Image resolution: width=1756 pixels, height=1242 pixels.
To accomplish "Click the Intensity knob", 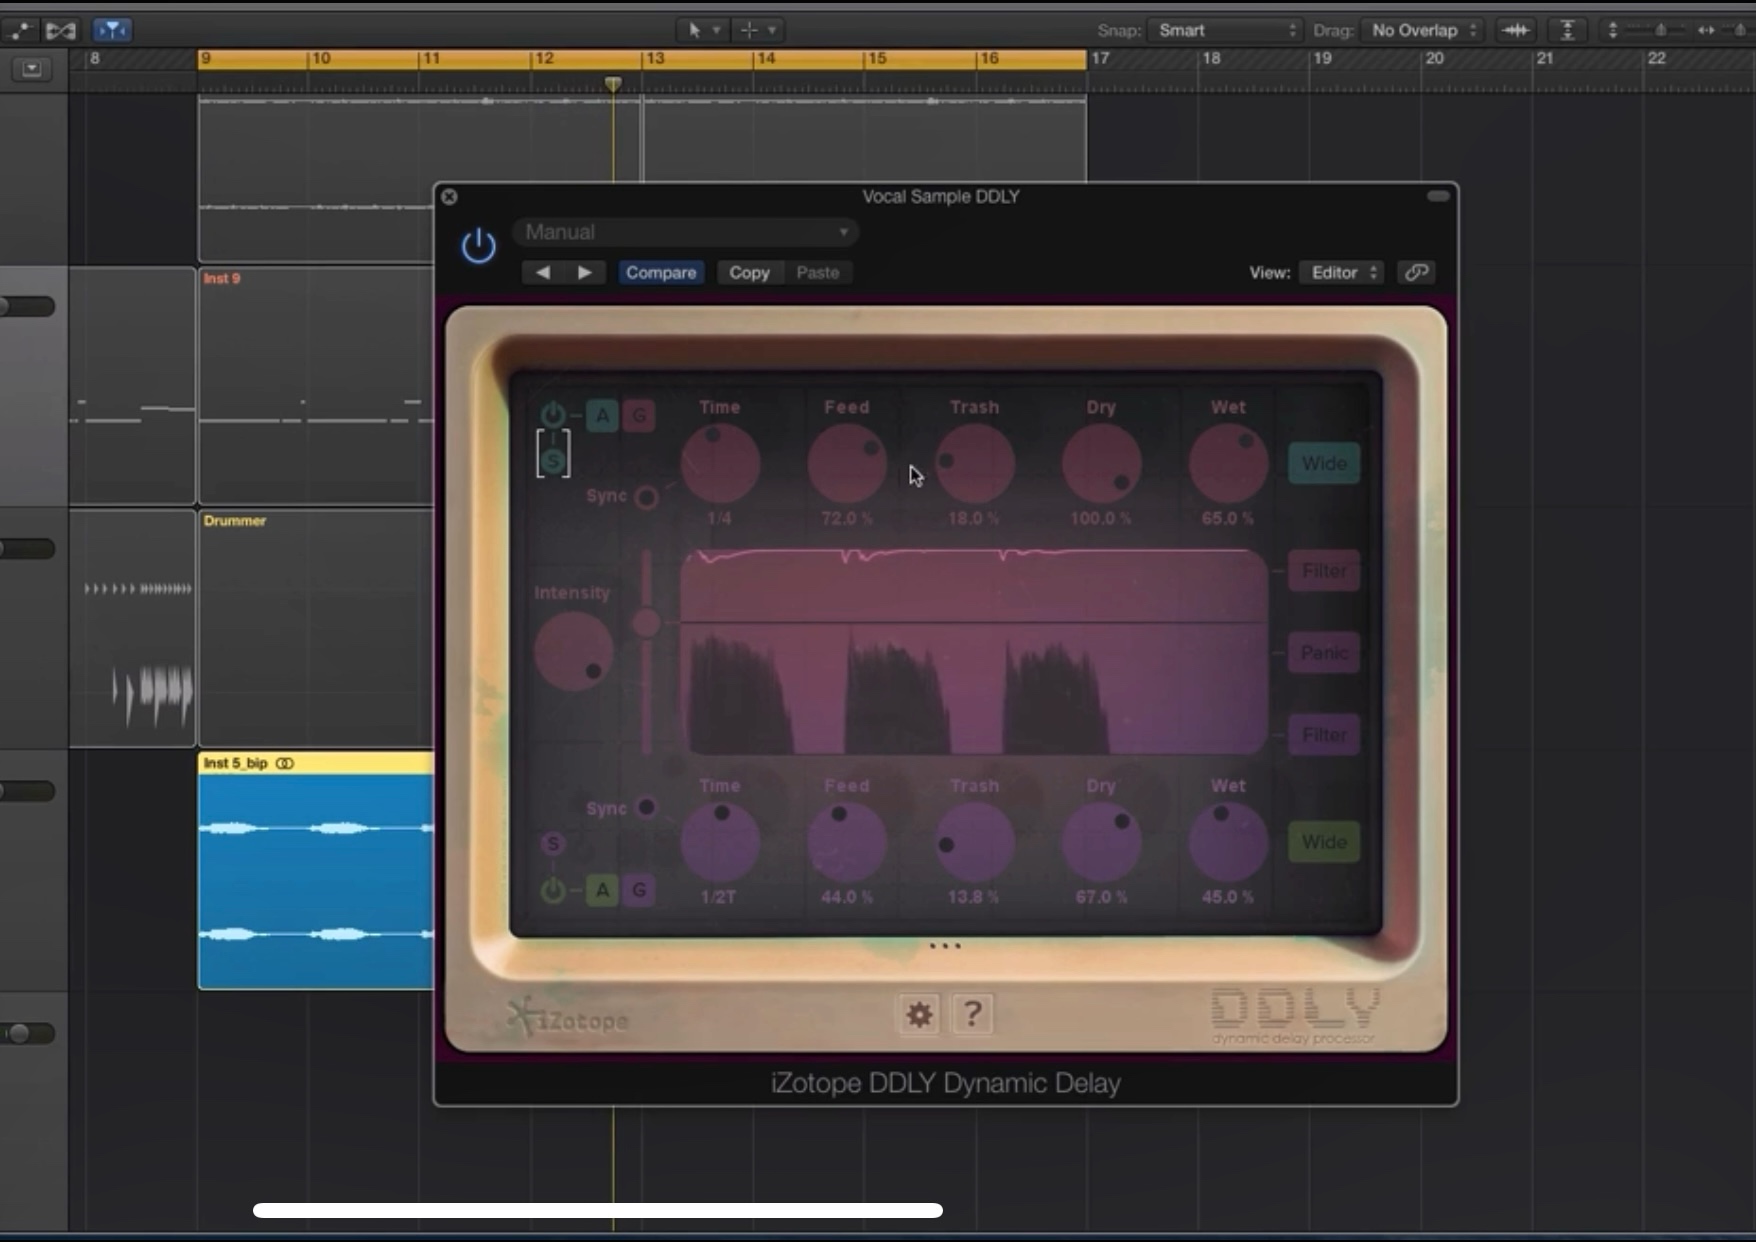I will coord(574,651).
